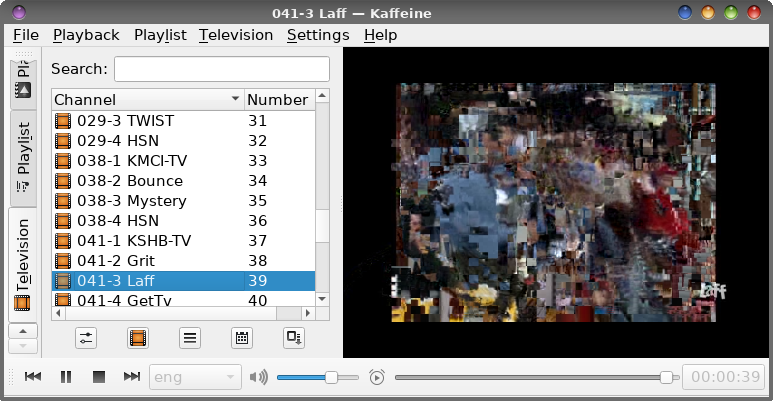Open the Playback menu
The width and height of the screenshot is (773, 401).
coord(86,35)
